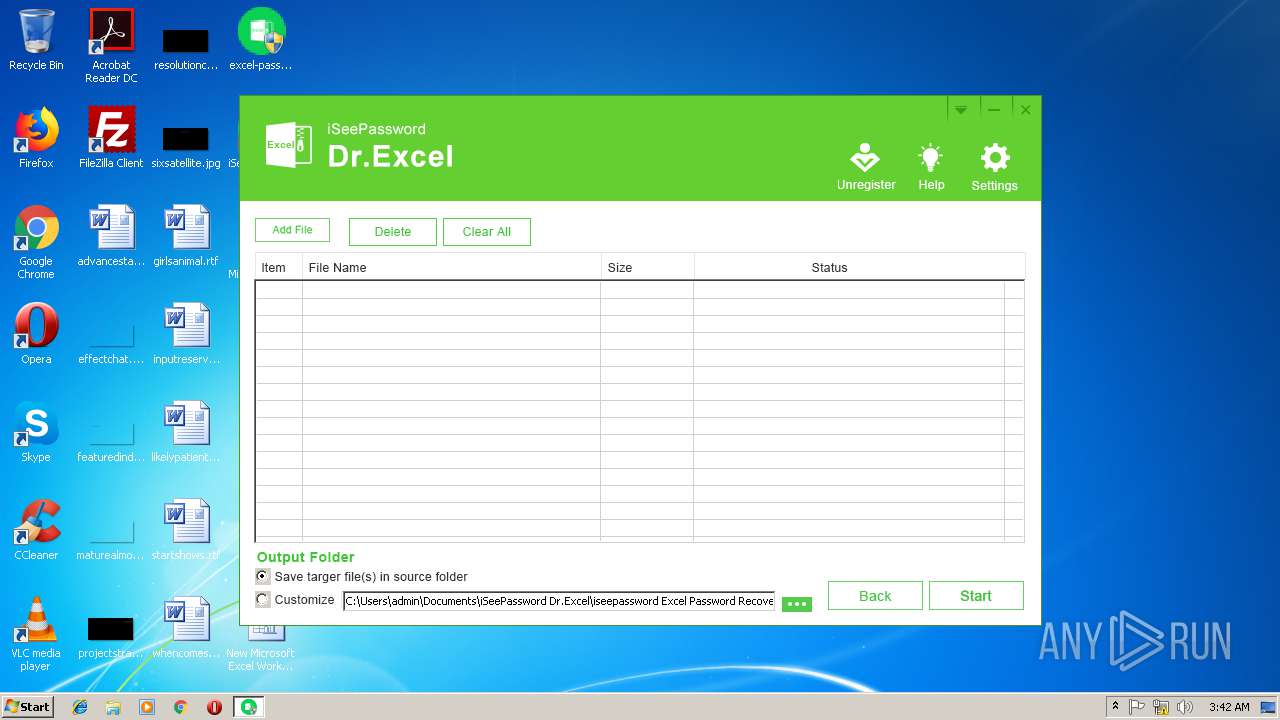Image resolution: width=1280 pixels, height=720 pixels.
Task: Show hidden system tray icons arrow
Action: [x=1115, y=707]
